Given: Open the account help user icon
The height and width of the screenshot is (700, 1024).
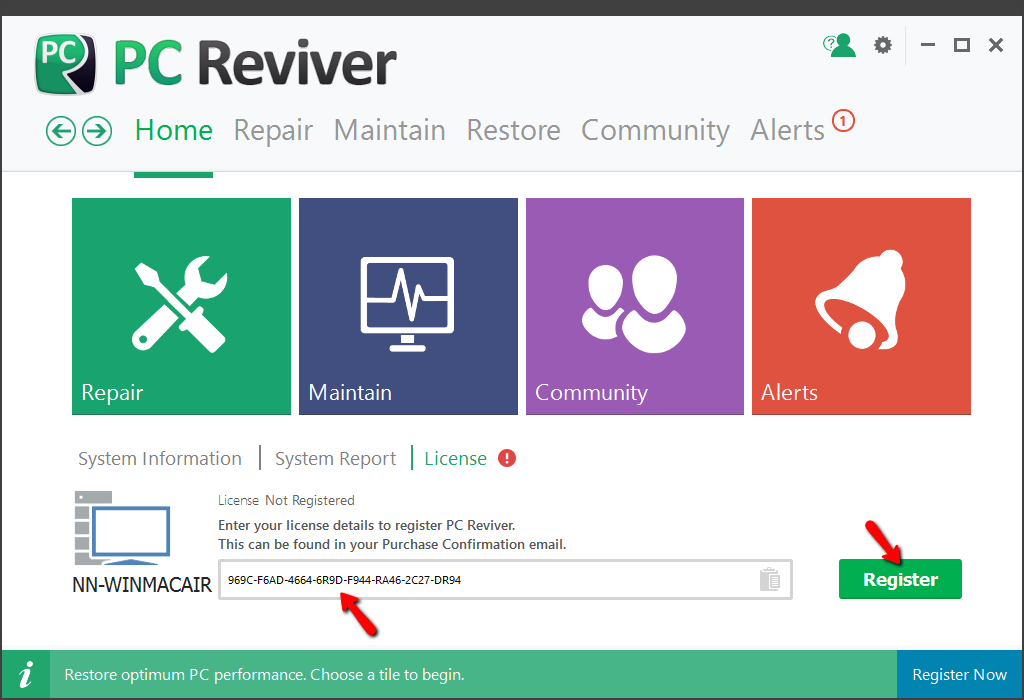Looking at the screenshot, I should pos(840,45).
